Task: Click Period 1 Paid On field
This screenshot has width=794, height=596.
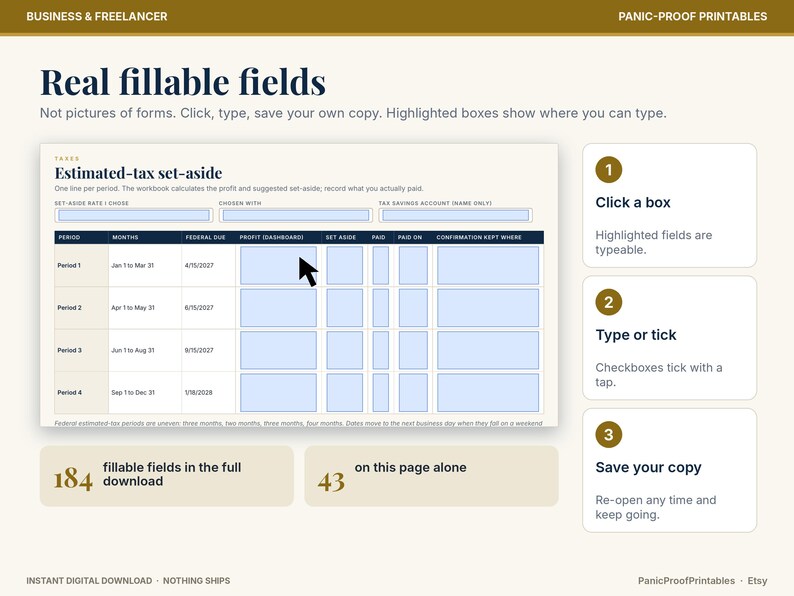Action: tap(413, 265)
